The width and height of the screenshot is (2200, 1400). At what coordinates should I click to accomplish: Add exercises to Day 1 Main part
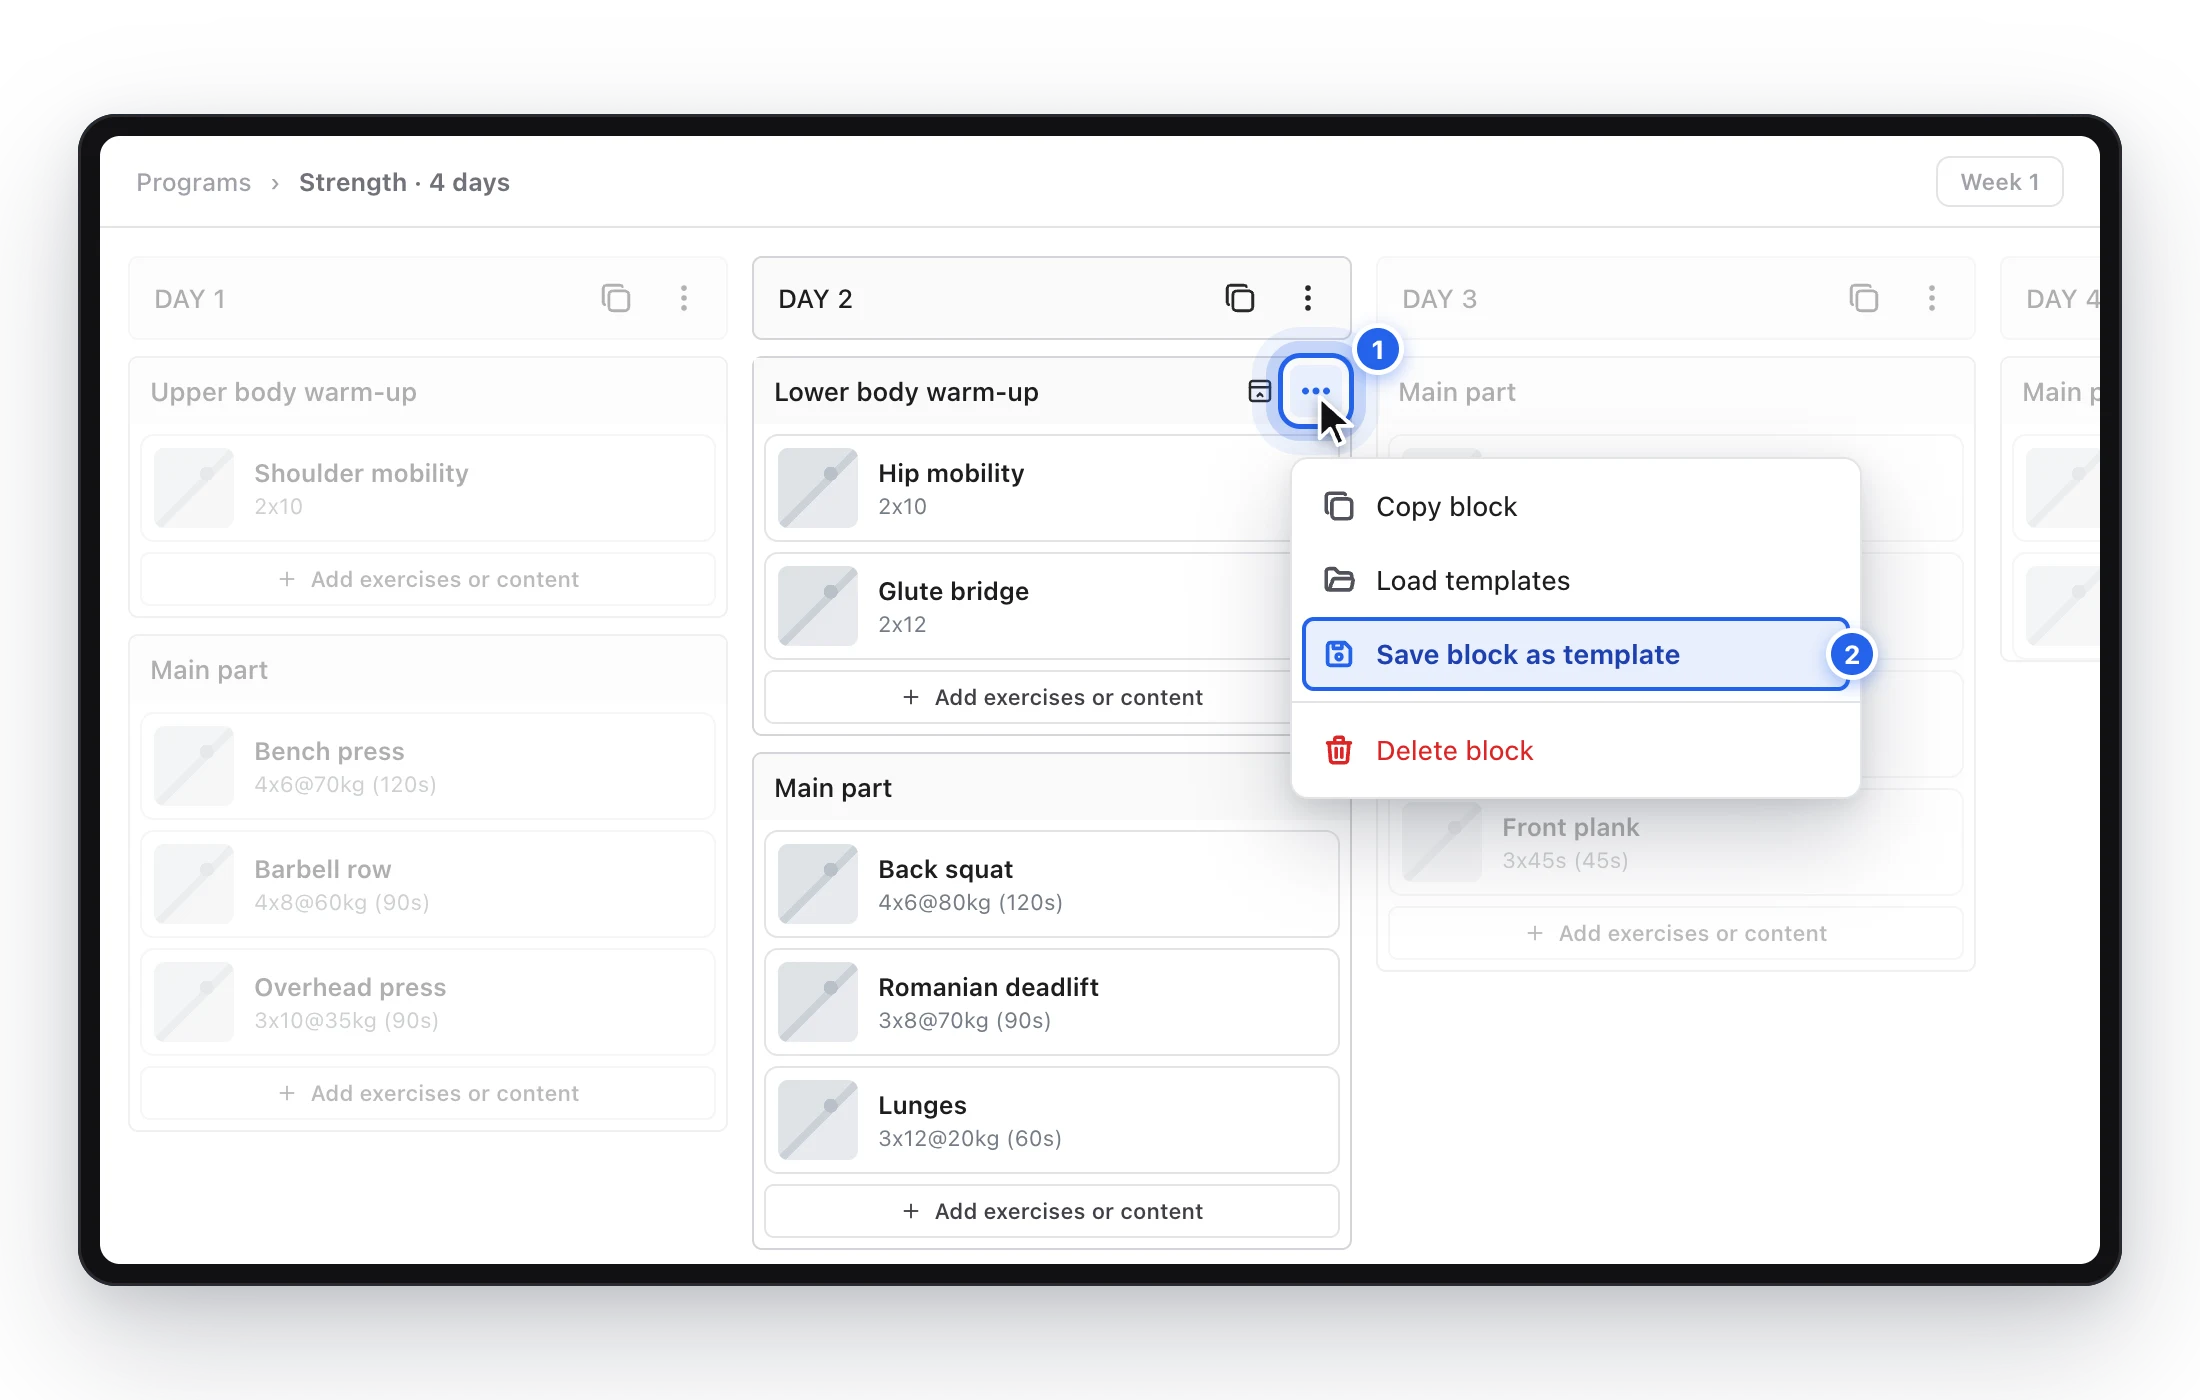pos(428,1094)
